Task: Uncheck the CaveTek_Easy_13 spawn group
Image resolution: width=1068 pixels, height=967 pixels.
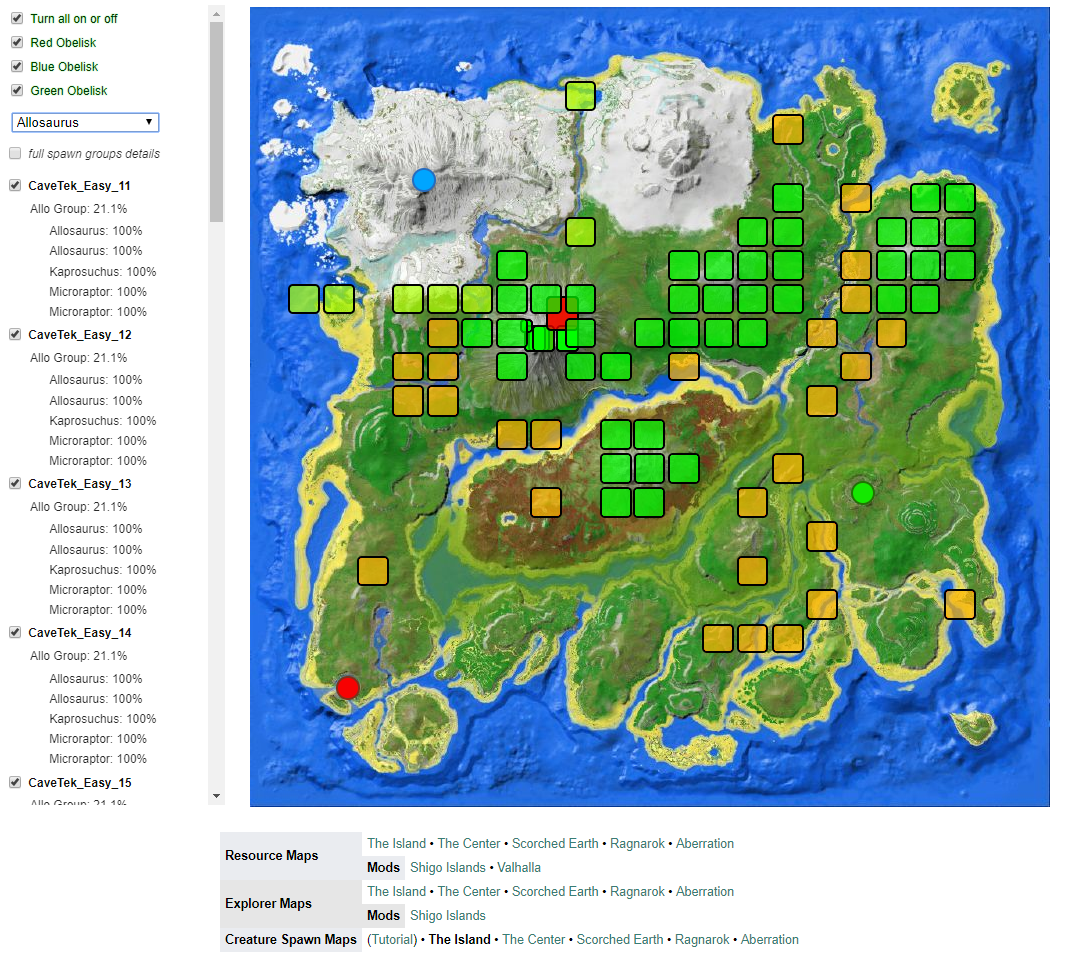Action: point(15,484)
